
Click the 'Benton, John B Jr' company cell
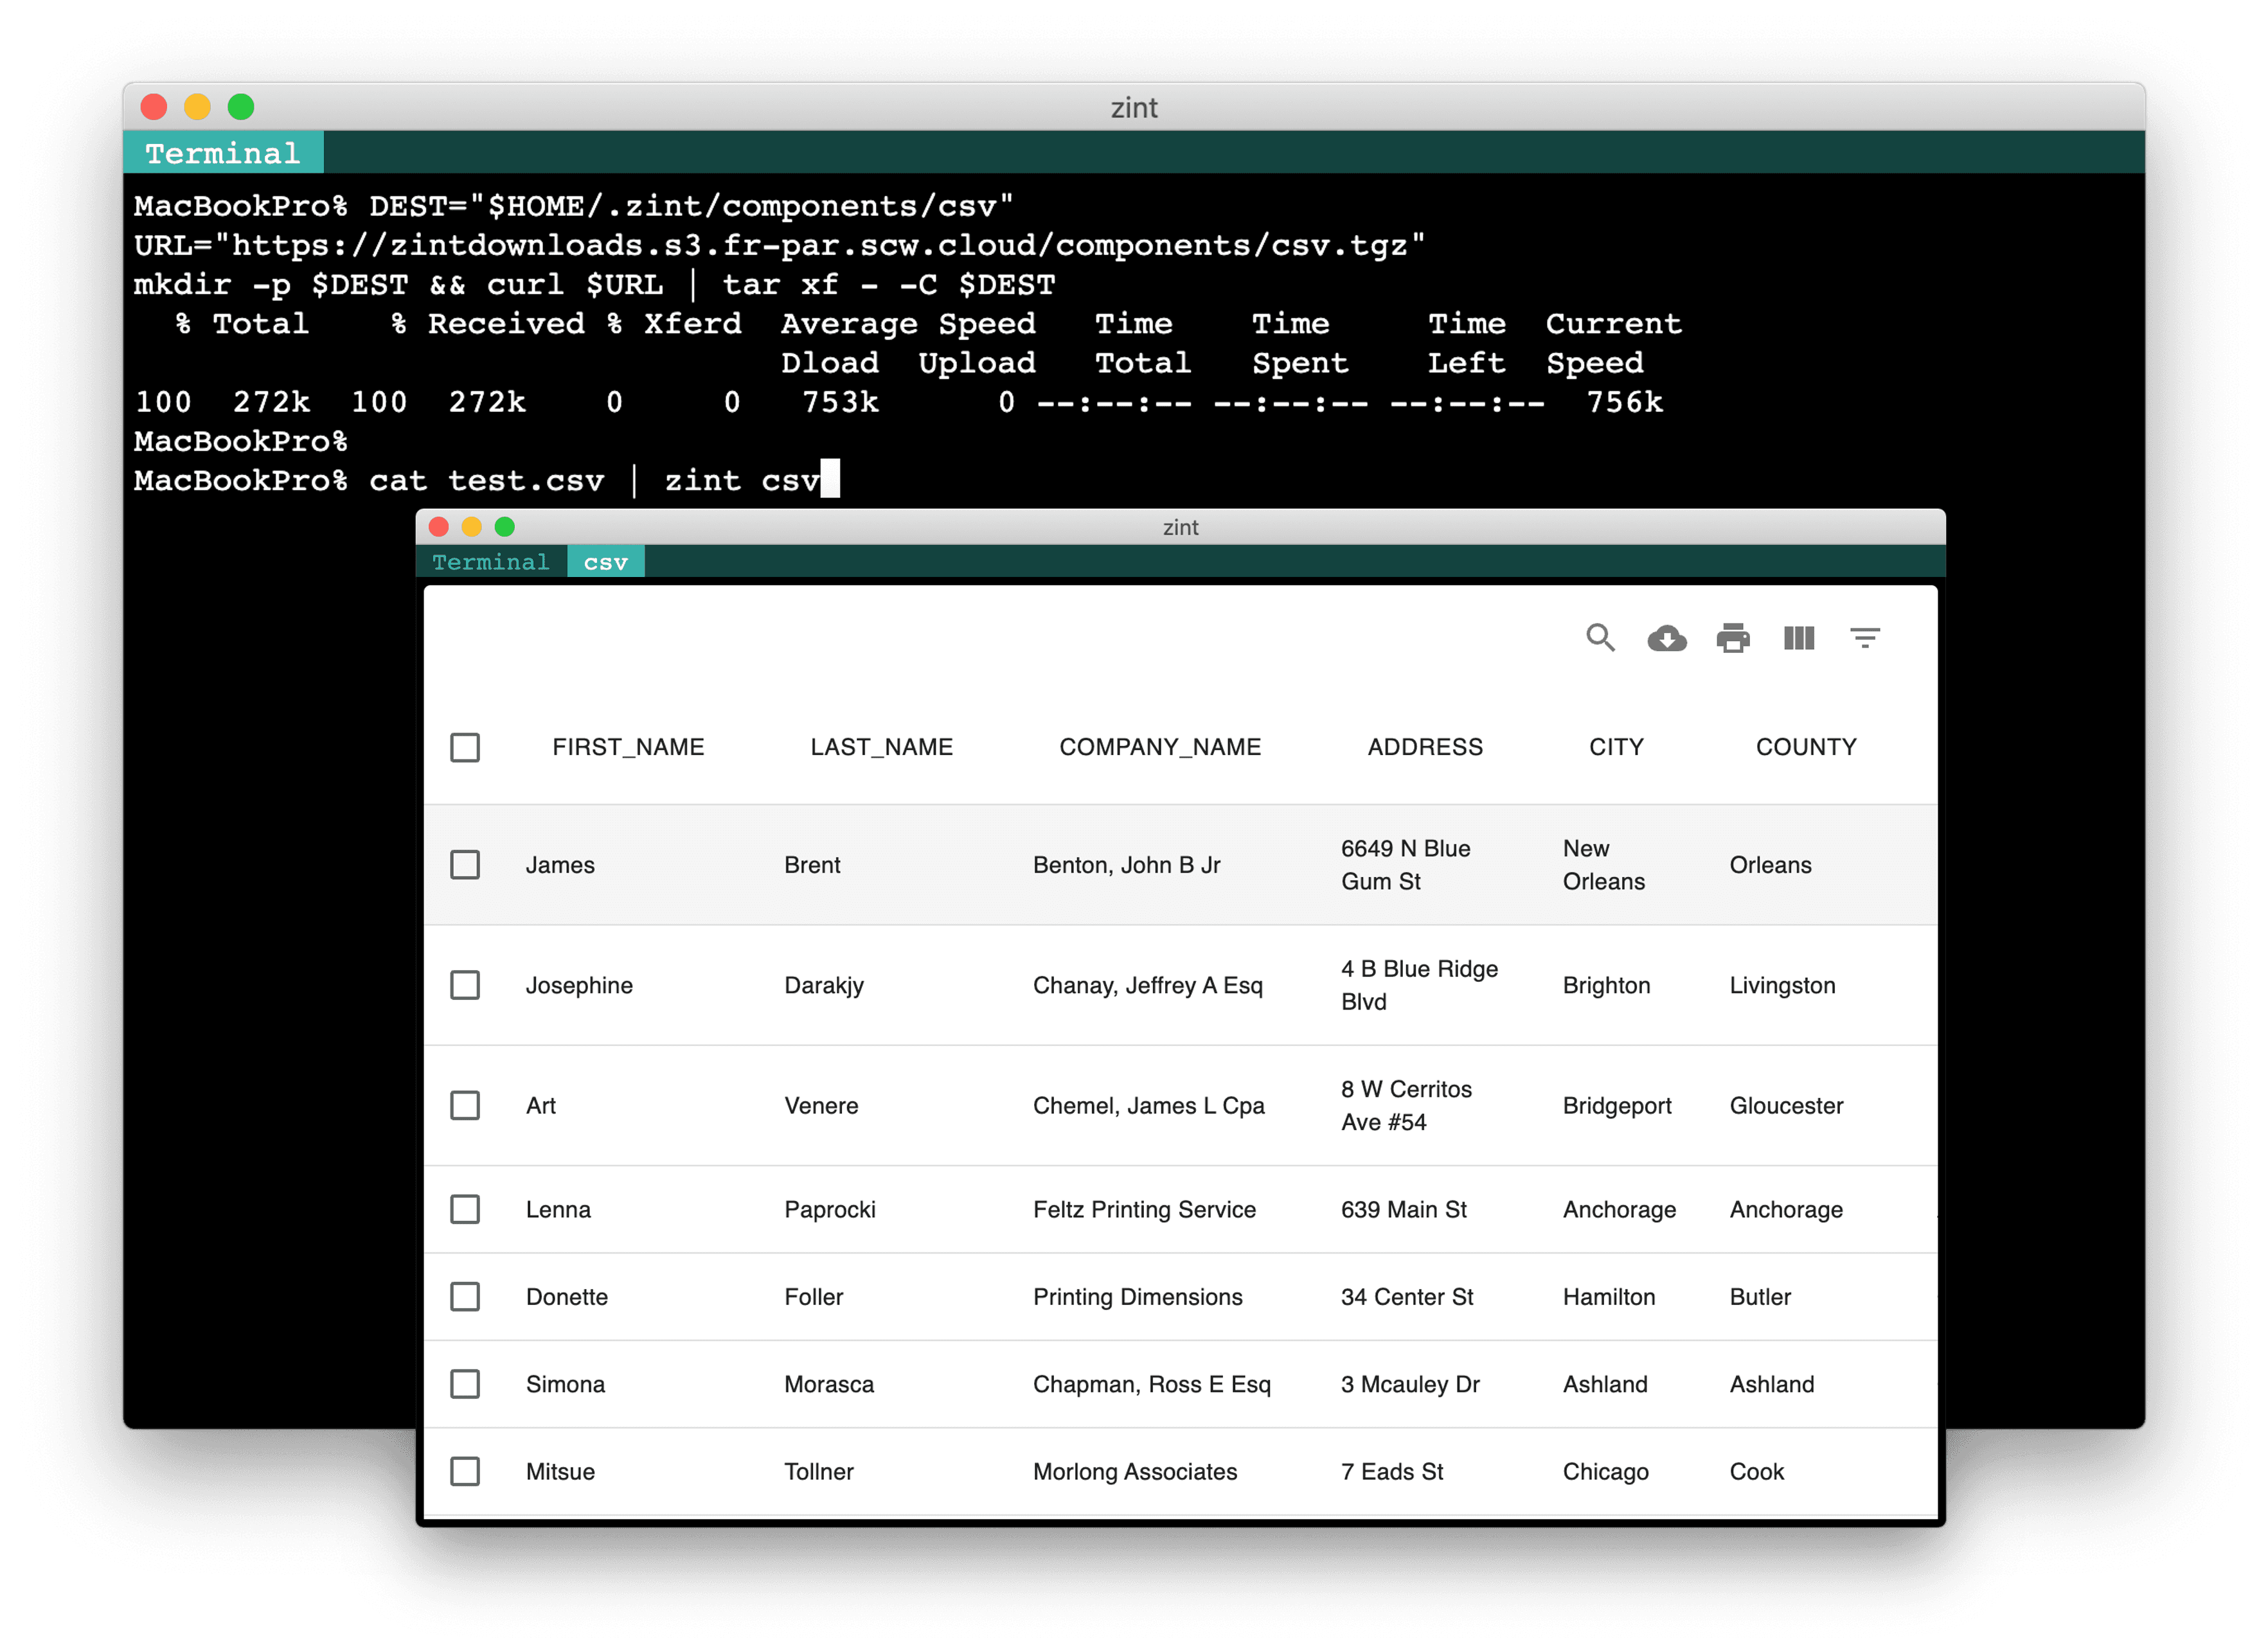(x=1127, y=865)
